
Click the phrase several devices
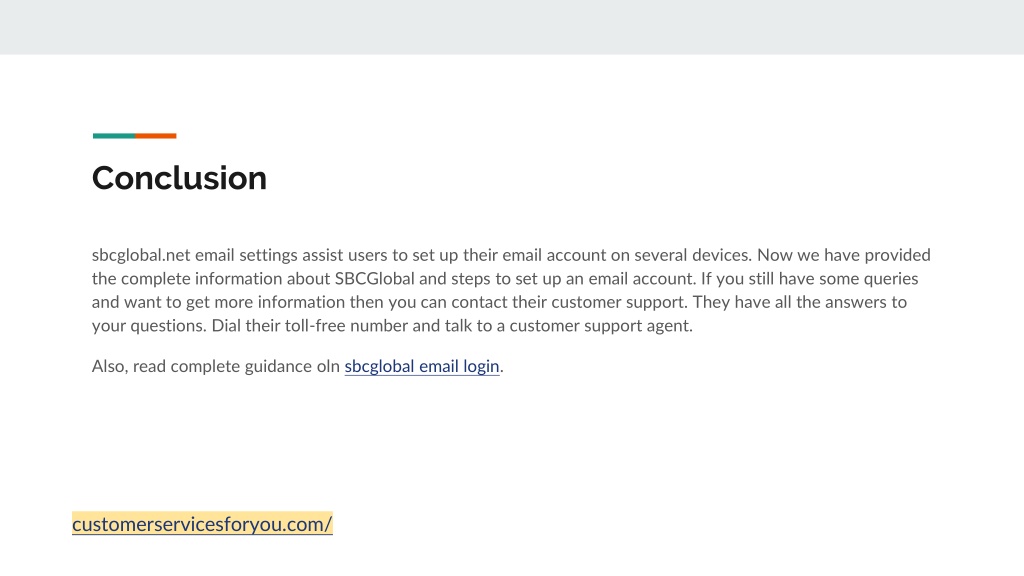click(692, 255)
